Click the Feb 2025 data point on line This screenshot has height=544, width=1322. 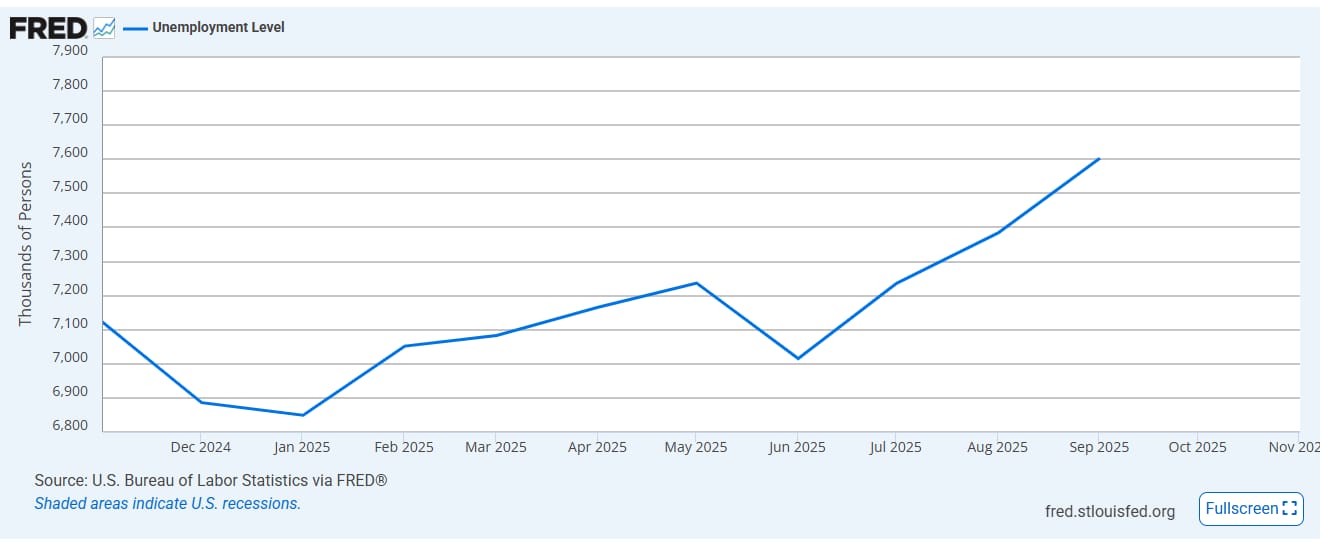[x=403, y=346]
